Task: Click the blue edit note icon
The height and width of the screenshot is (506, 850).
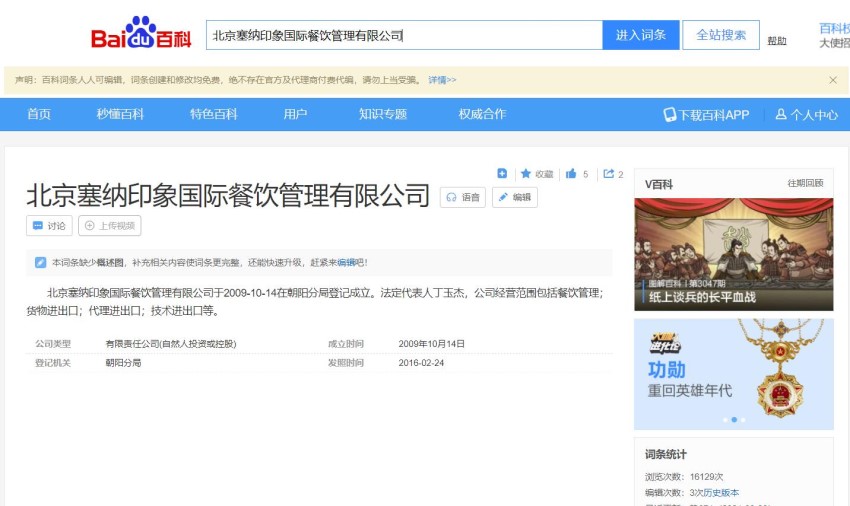Action: 40,262
